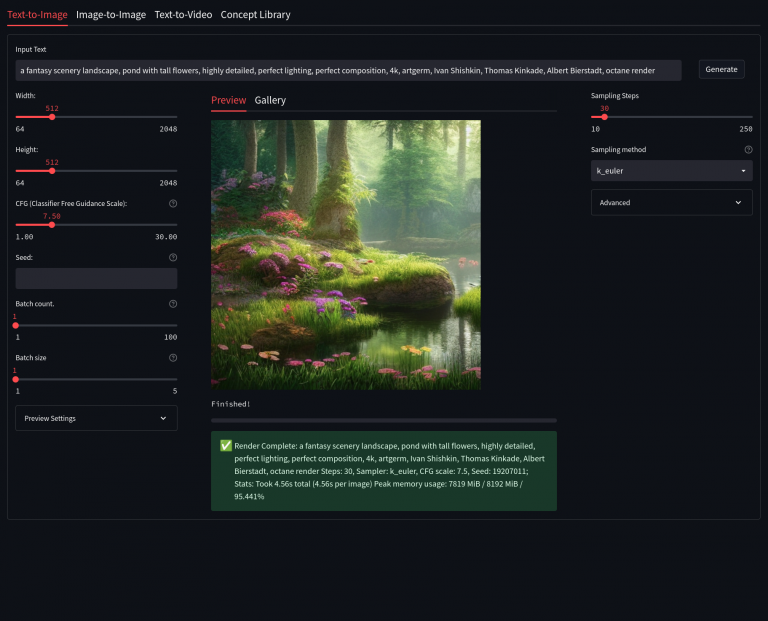
Task: Expand the Advanced options panel
Action: pos(671,202)
